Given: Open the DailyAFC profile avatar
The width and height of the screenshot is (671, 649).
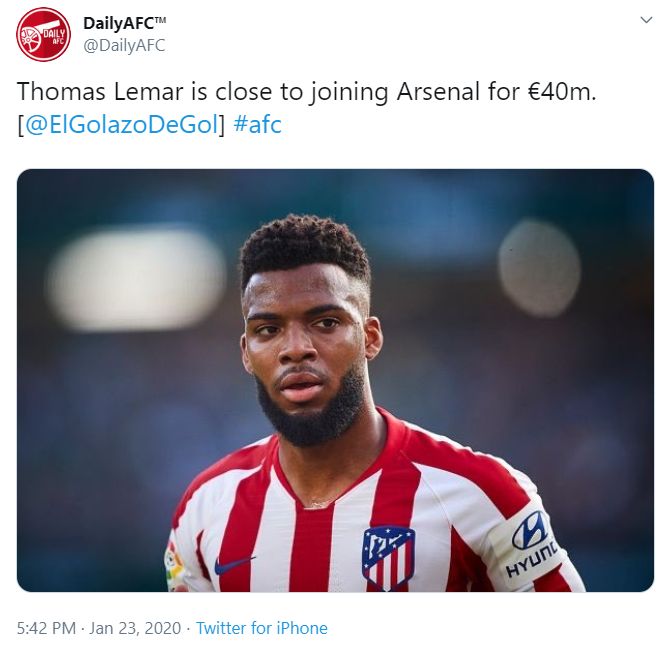Looking at the screenshot, I should pos(43,34).
